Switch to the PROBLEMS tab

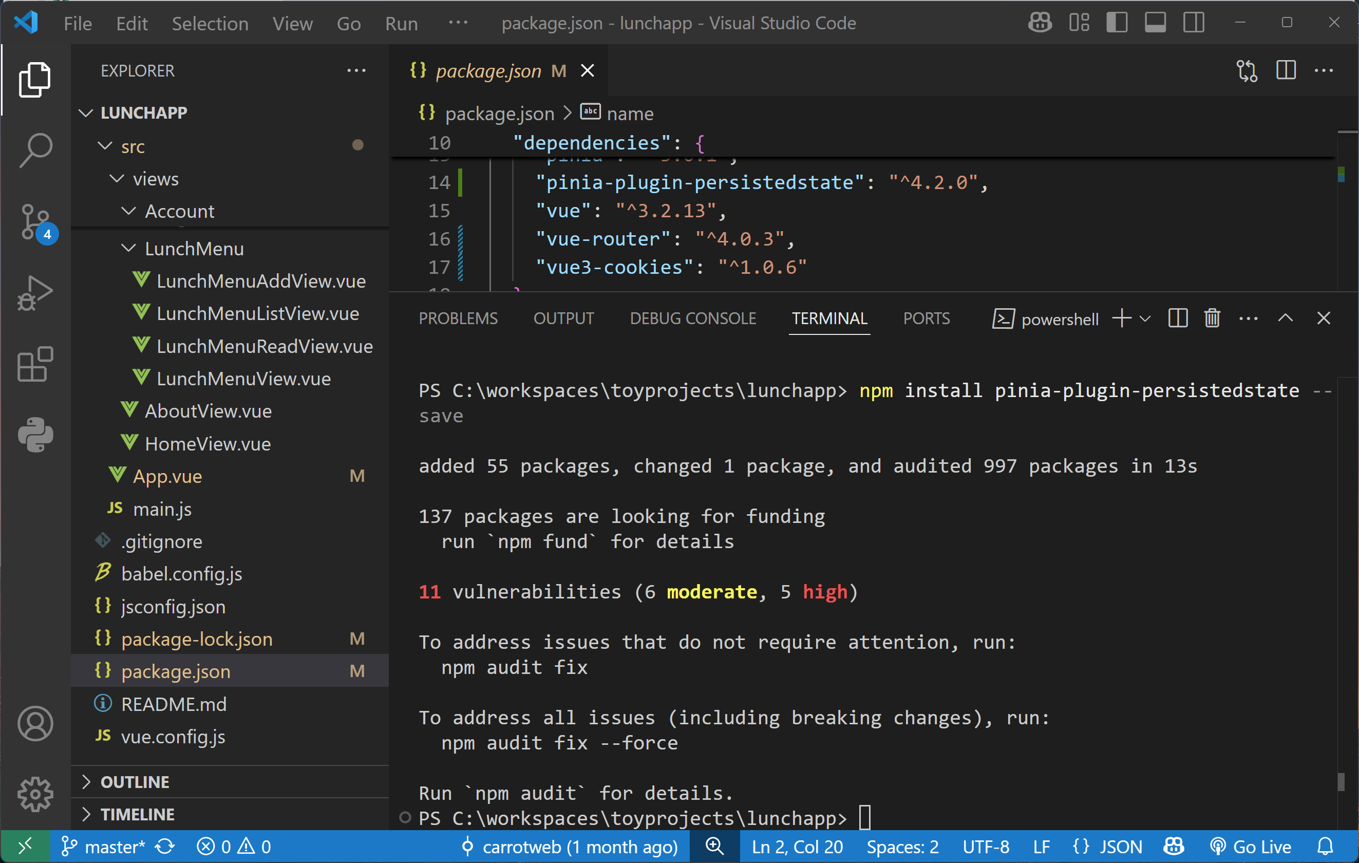point(458,319)
